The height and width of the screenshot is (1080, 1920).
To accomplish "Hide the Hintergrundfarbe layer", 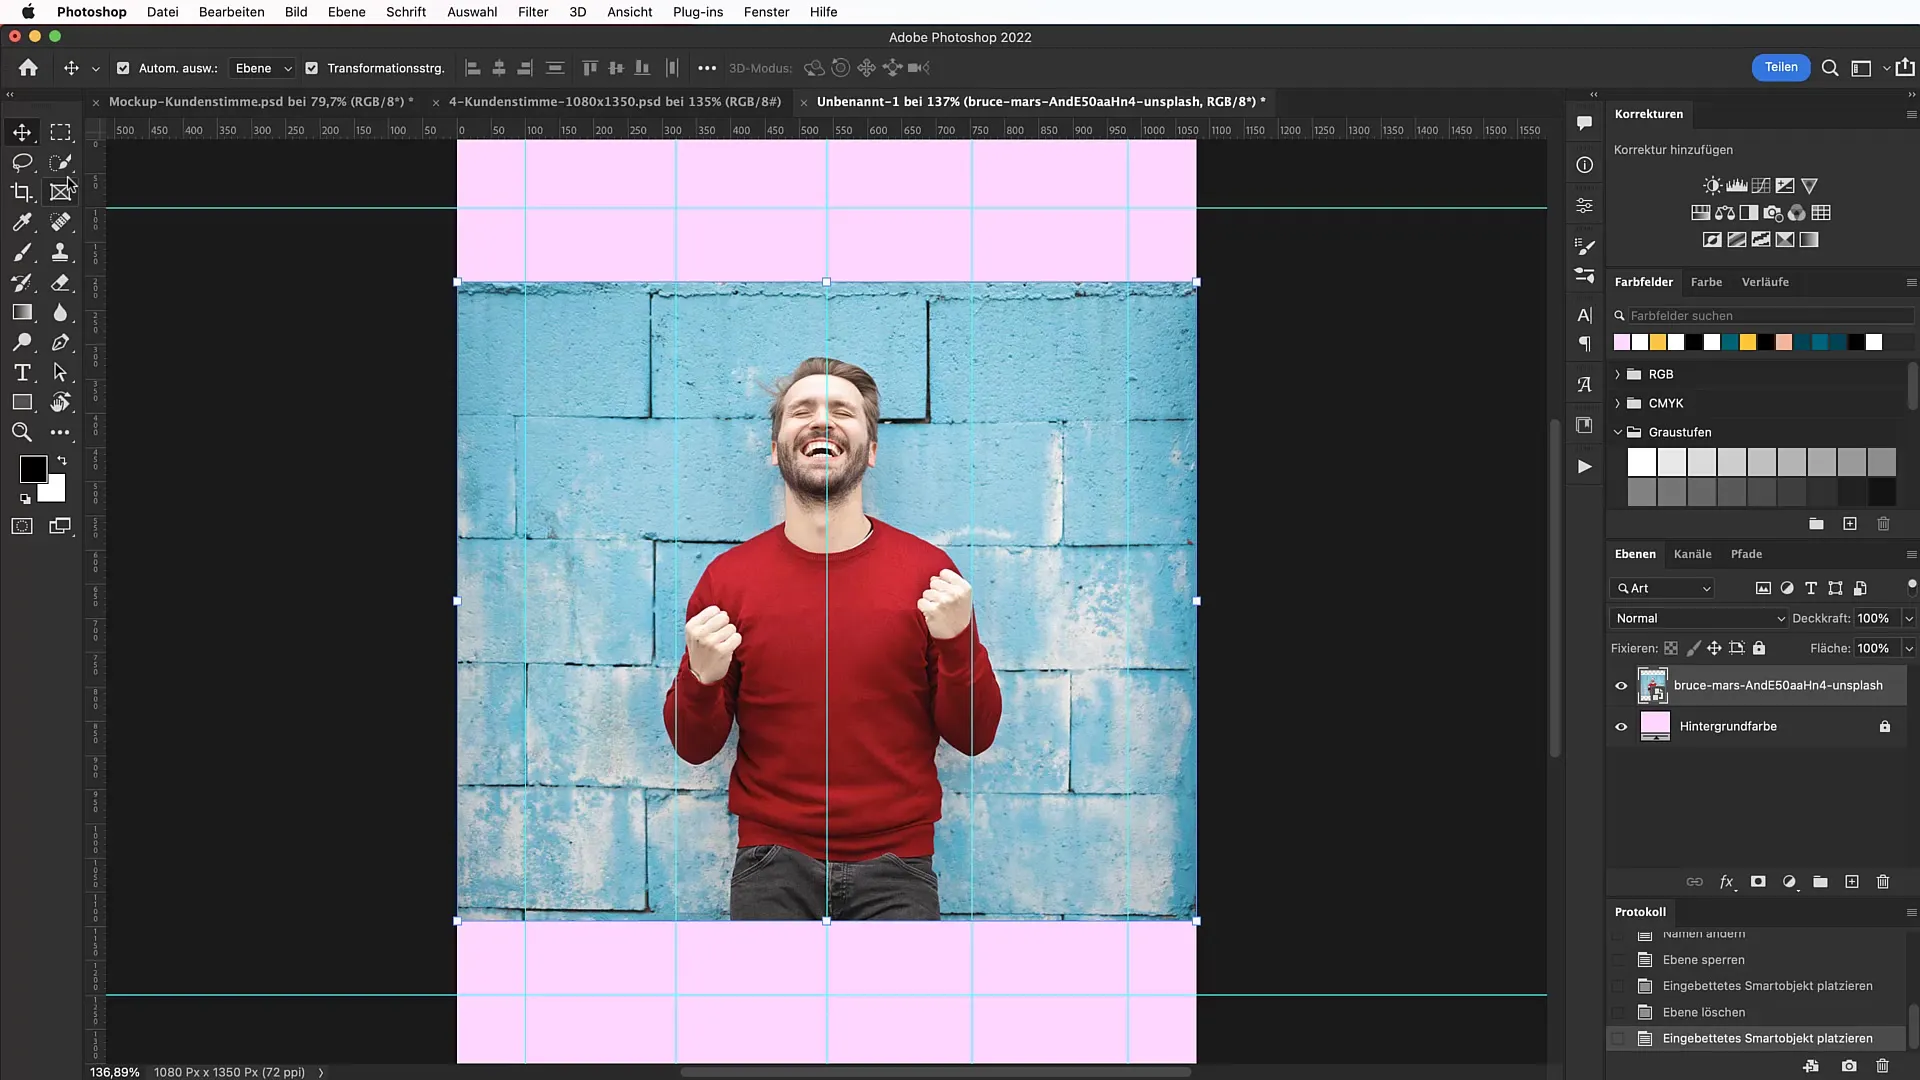I will 1621,727.
